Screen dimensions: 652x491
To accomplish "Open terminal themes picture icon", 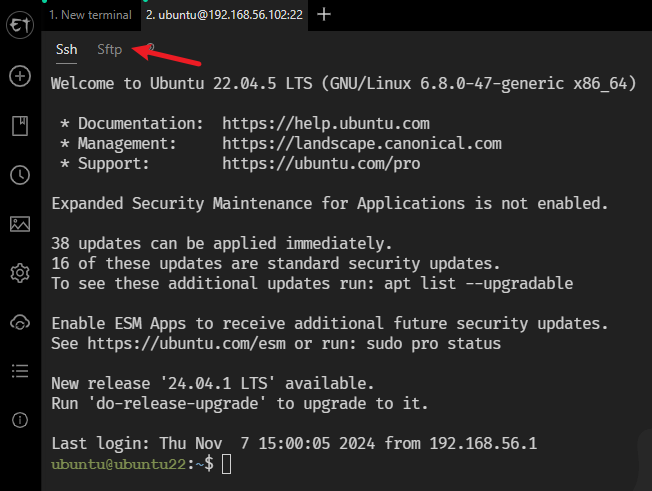I will pyautogui.click(x=20, y=224).
